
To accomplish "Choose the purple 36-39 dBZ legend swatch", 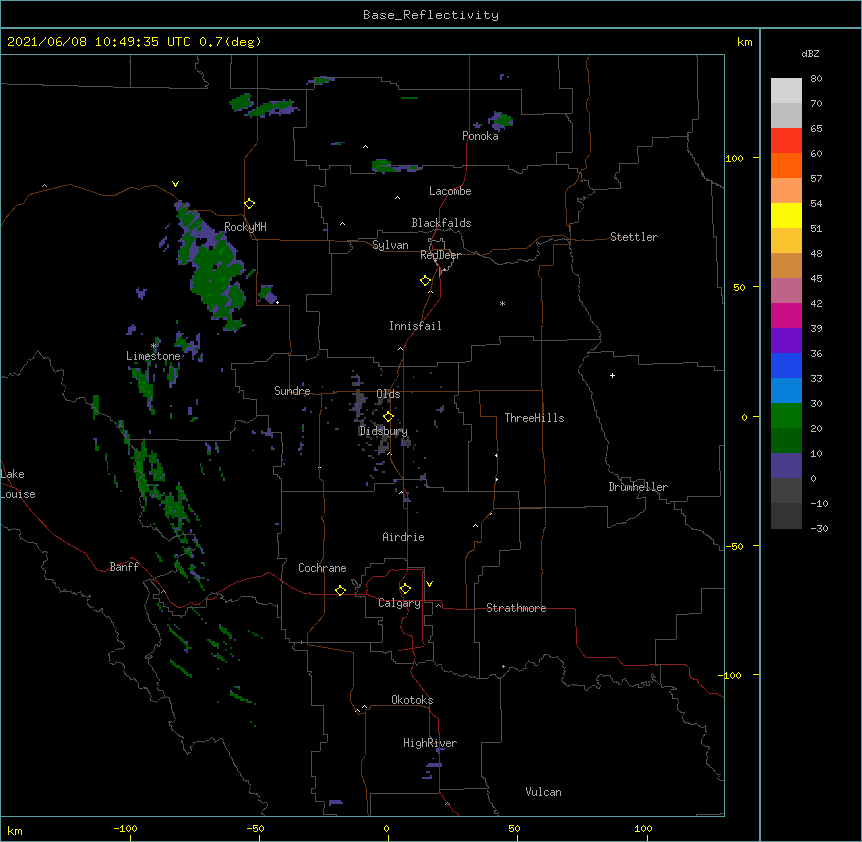I will [x=786, y=340].
